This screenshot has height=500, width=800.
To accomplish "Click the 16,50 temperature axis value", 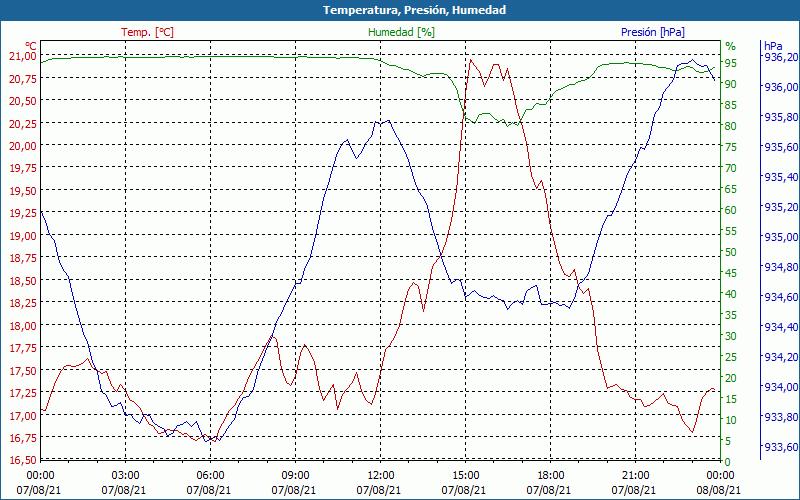I will pos(23,460).
